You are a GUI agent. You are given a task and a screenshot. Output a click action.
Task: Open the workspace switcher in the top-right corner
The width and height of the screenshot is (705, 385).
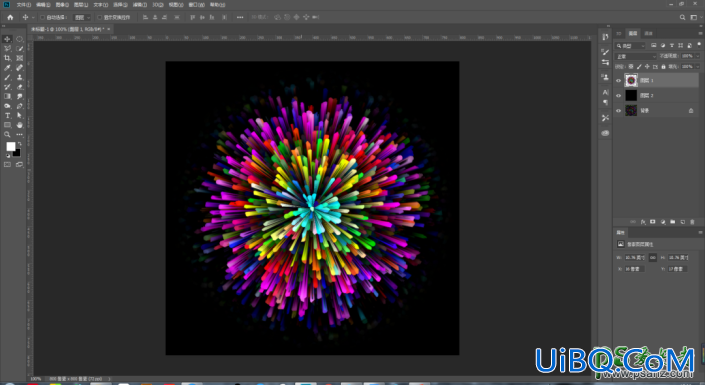pos(694,18)
